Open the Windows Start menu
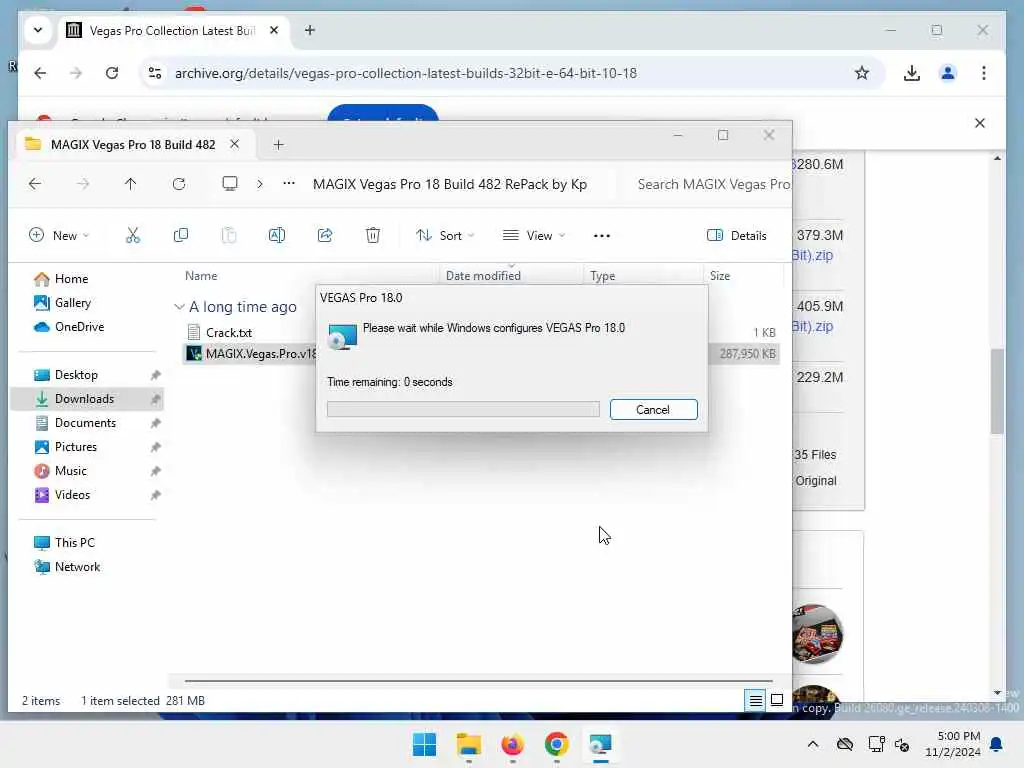 pos(424,744)
